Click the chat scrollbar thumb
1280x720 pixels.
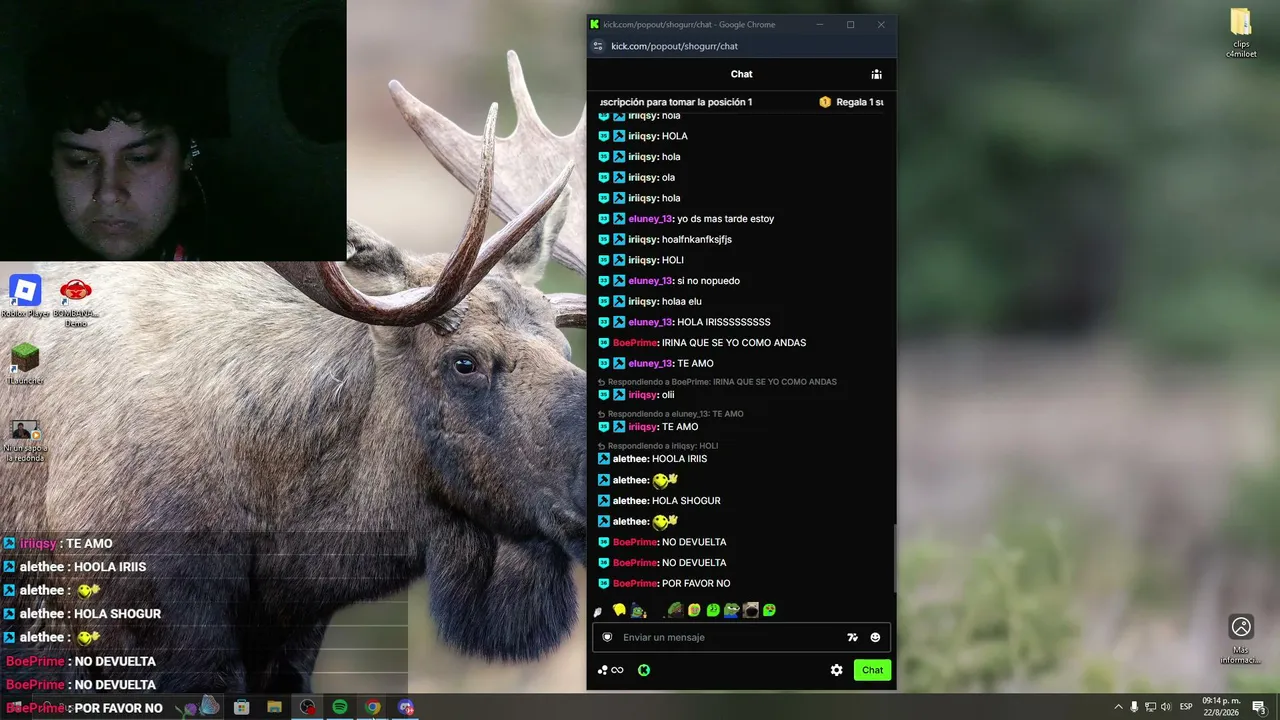click(x=894, y=556)
